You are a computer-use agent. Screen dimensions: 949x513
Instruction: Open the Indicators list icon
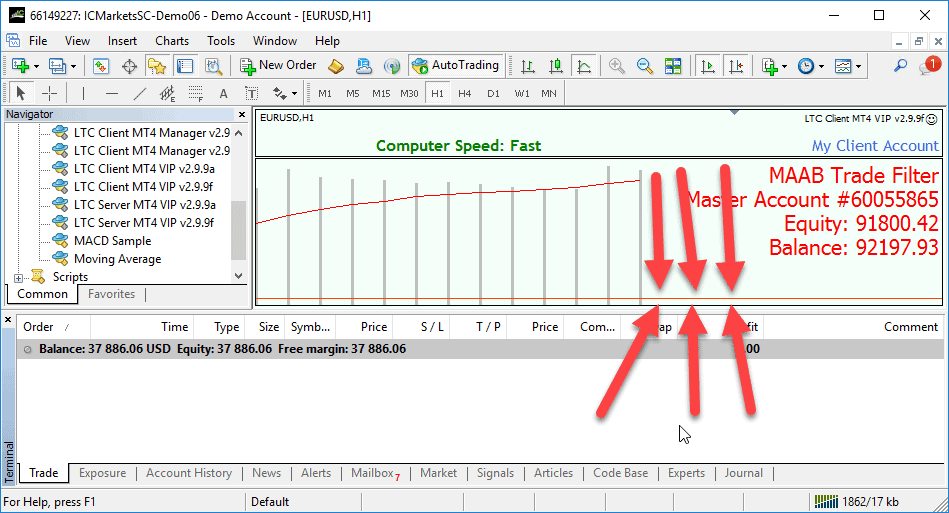(770, 66)
